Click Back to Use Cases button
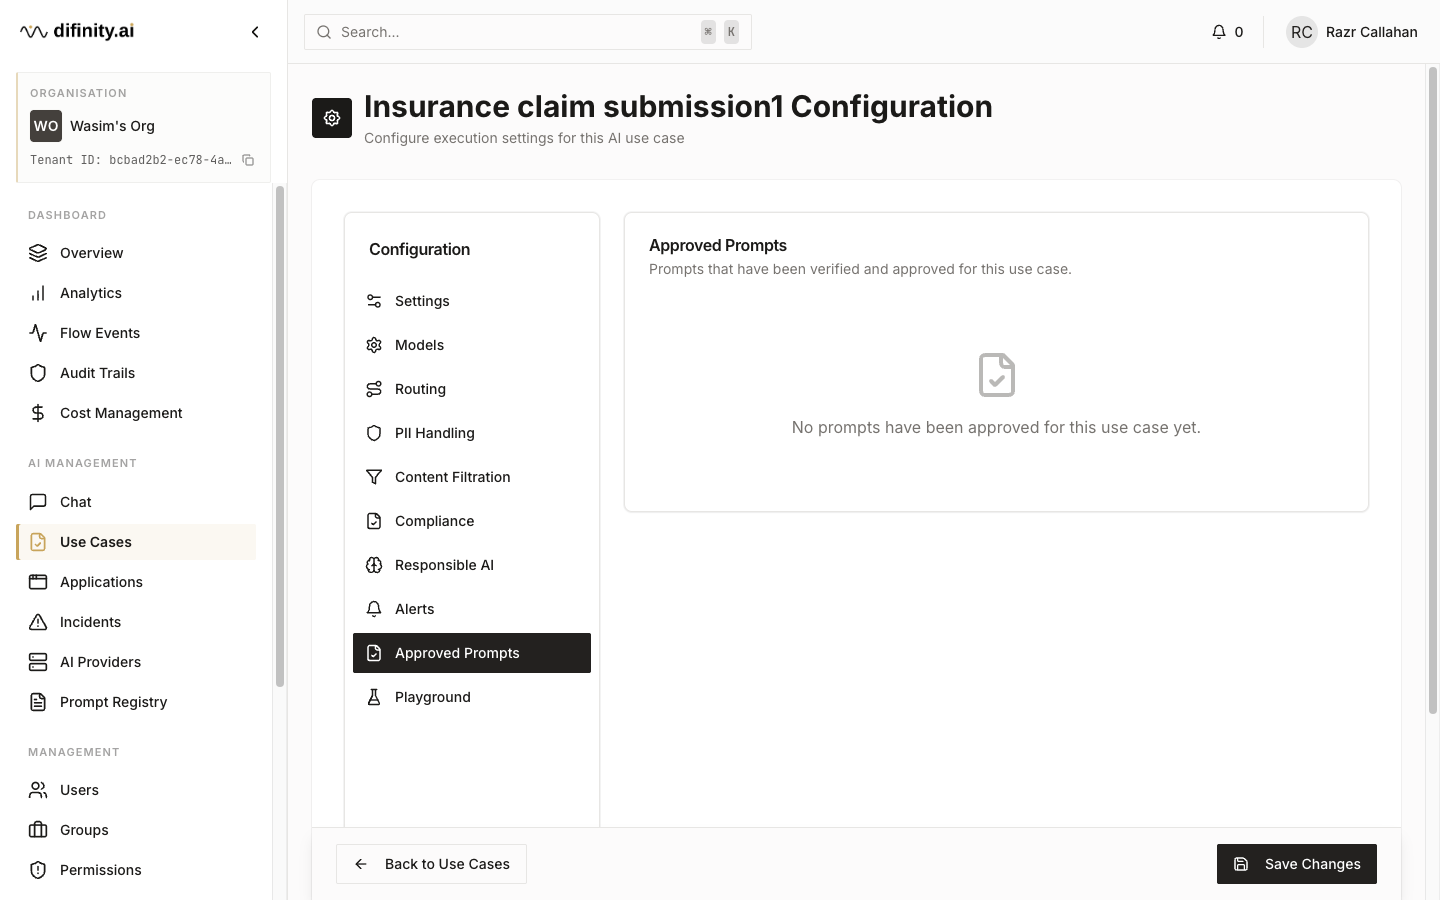 coord(431,864)
